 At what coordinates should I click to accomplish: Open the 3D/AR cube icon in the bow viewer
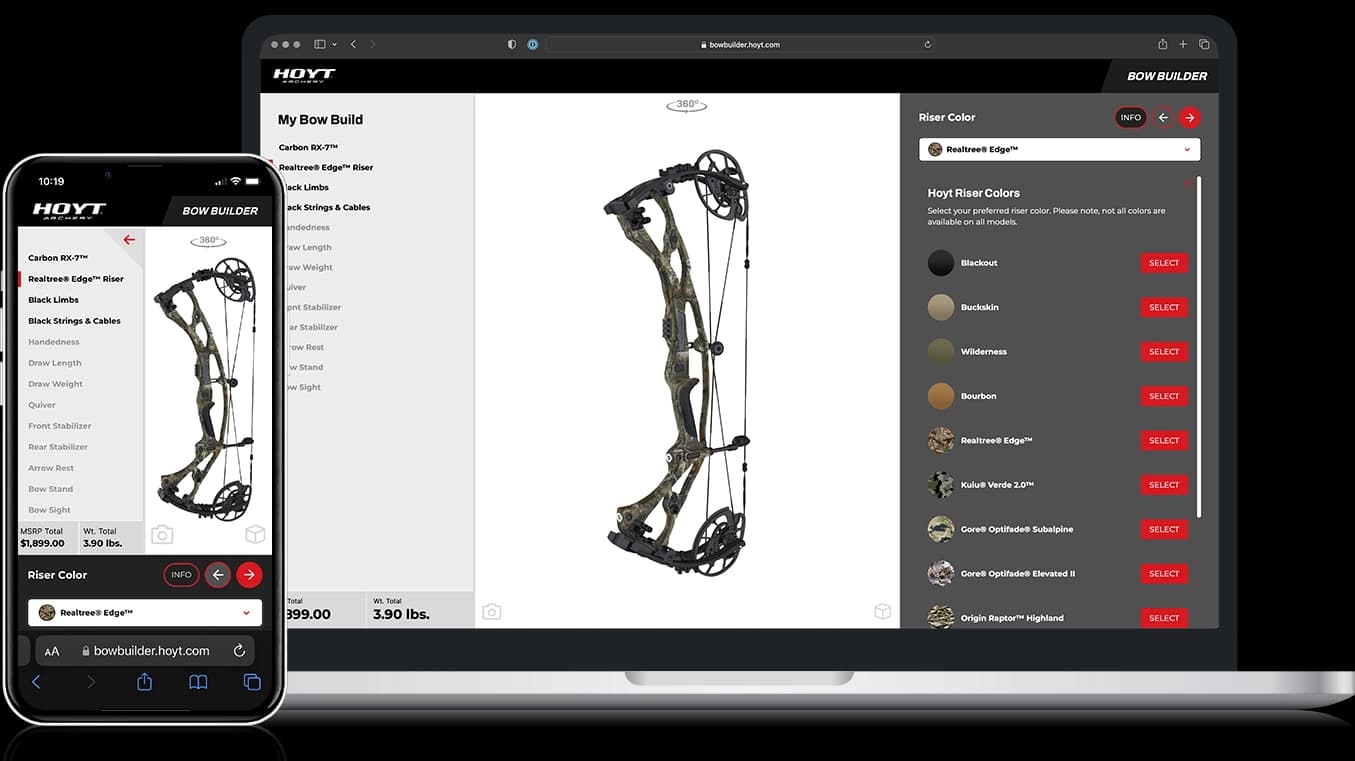coord(883,610)
